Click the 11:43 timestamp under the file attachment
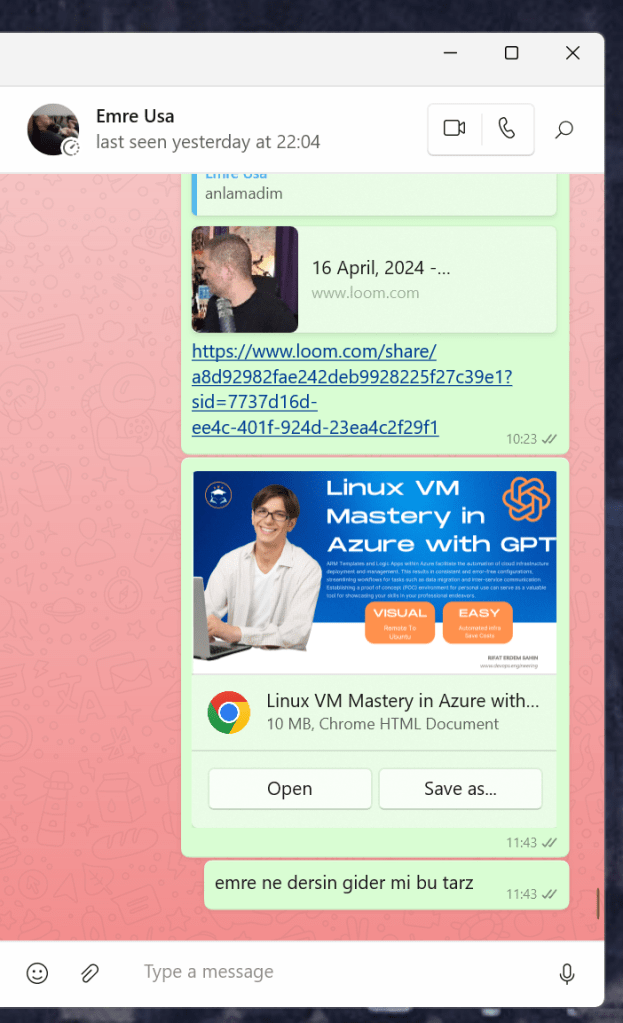The width and height of the screenshot is (623, 1023). 521,843
